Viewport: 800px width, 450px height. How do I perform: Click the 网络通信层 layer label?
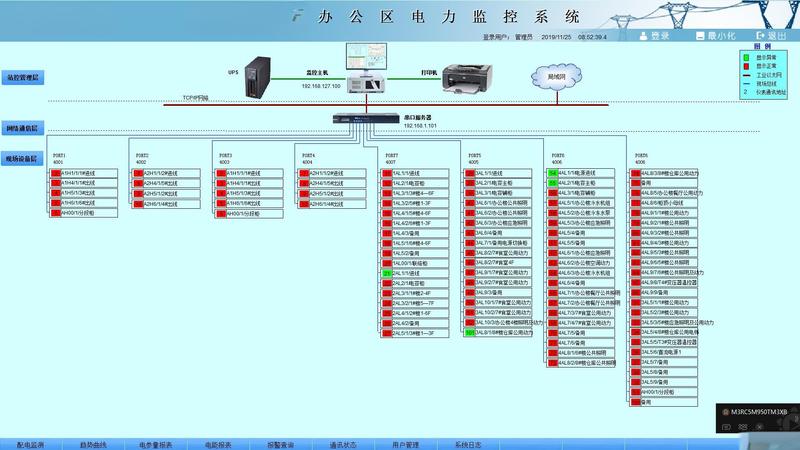point(22,129)
